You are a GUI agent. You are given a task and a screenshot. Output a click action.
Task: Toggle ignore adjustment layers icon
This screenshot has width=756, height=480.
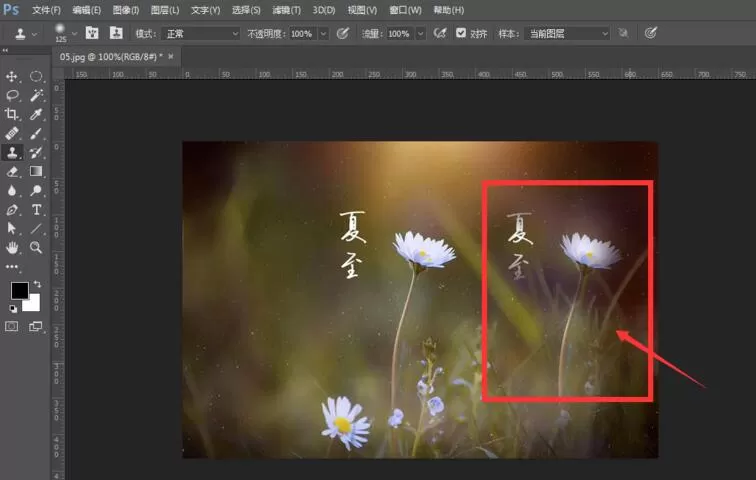623,33
